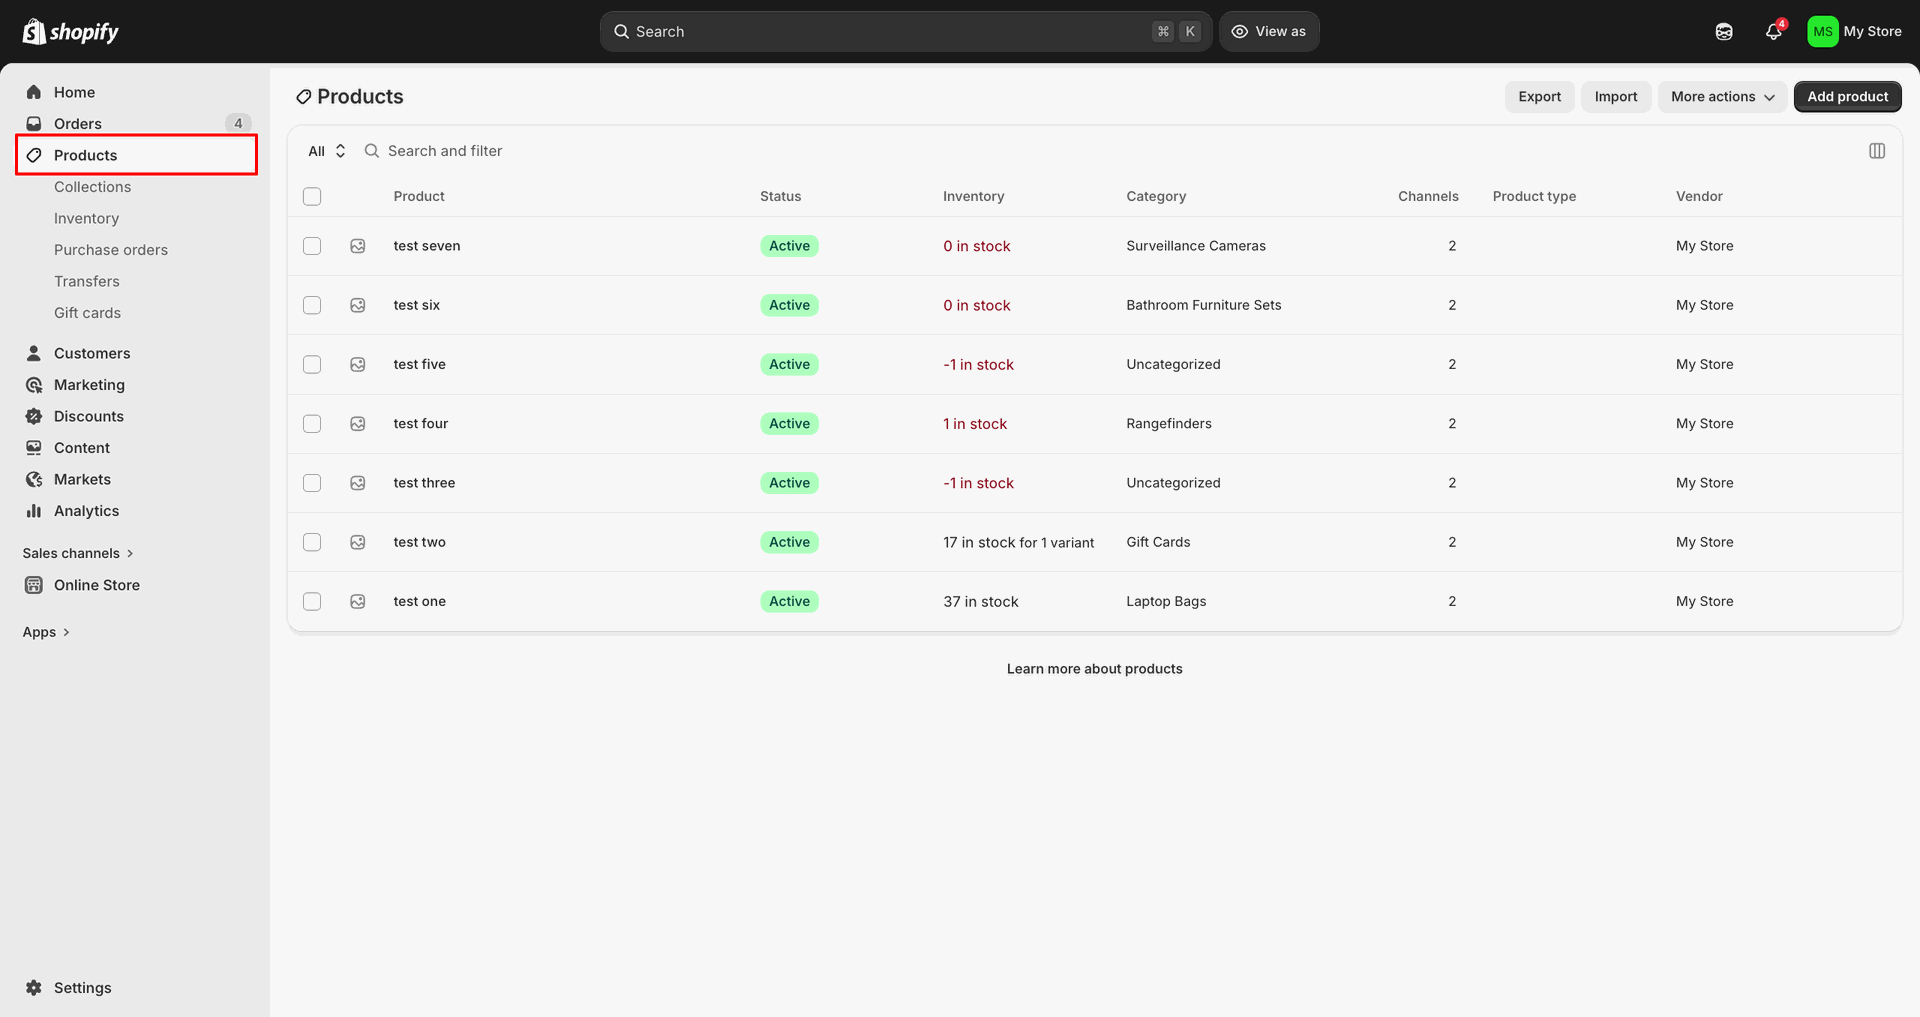Viewport: 1920px width, 1017px height.
Task: Select the test six checkbox
Action: (312, 305)
